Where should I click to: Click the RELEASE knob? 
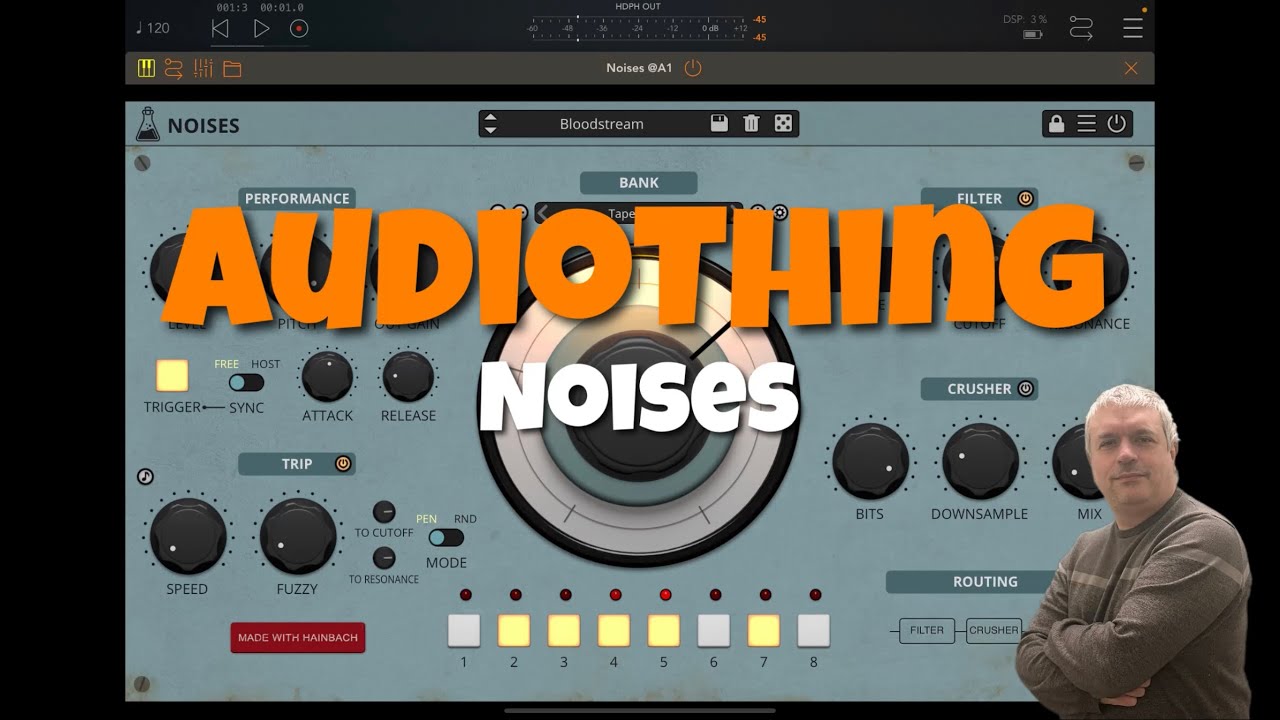point(408,376)
